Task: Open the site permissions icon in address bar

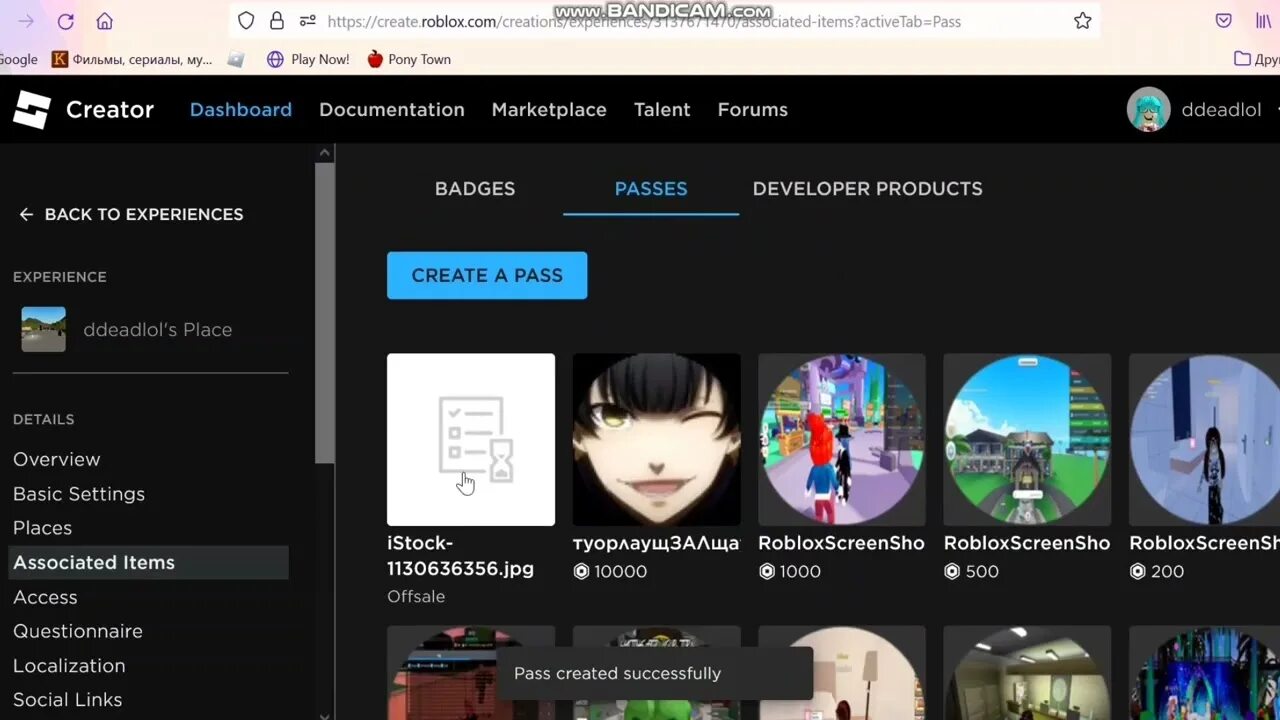Action: tap(308, 20)
